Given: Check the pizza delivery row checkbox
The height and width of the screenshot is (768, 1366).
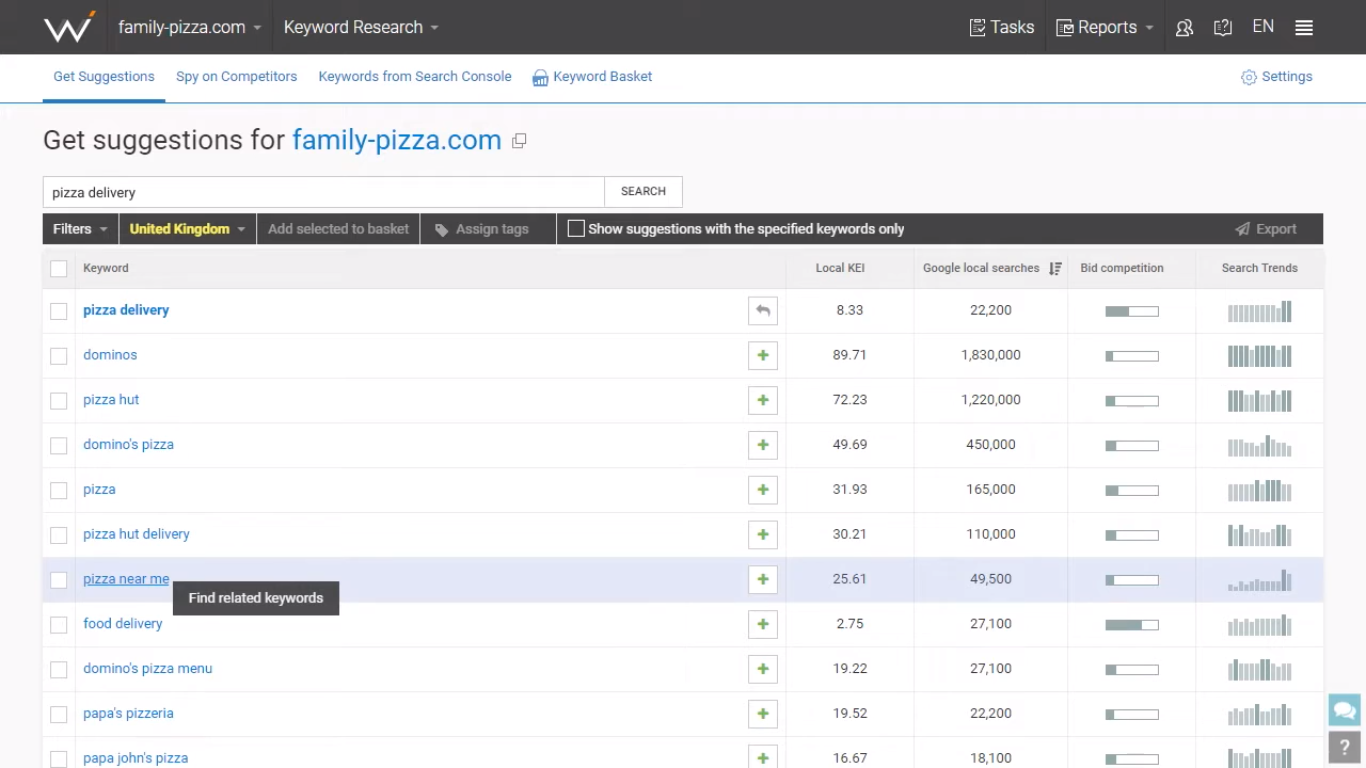Looking at the screenshot, I should [x=59, y=311].
